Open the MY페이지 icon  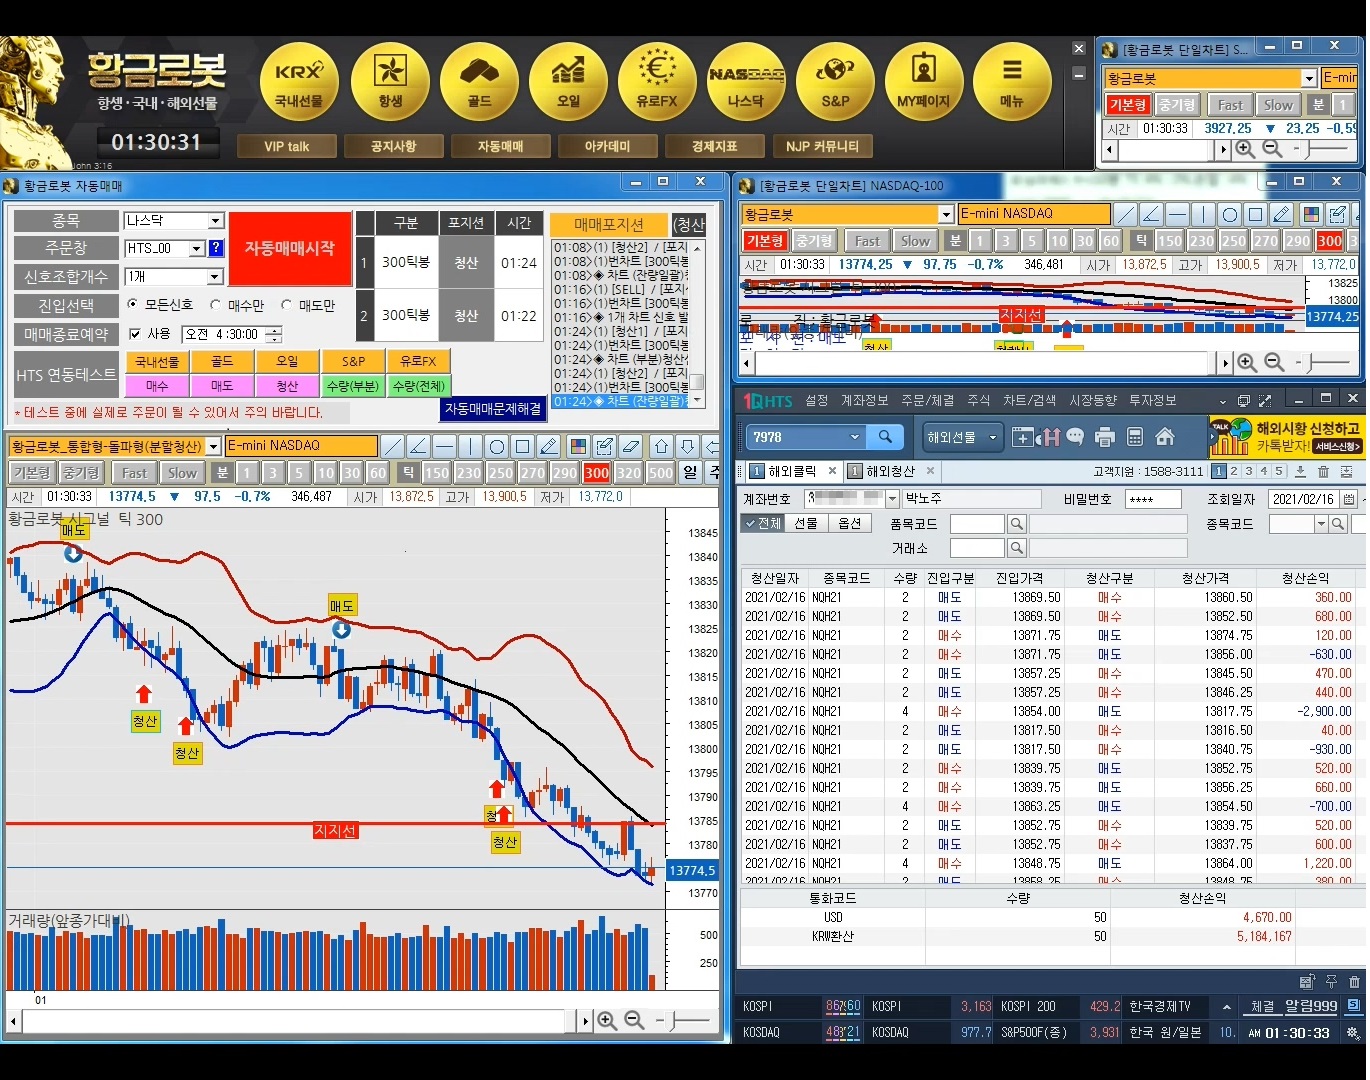(924, 82)
